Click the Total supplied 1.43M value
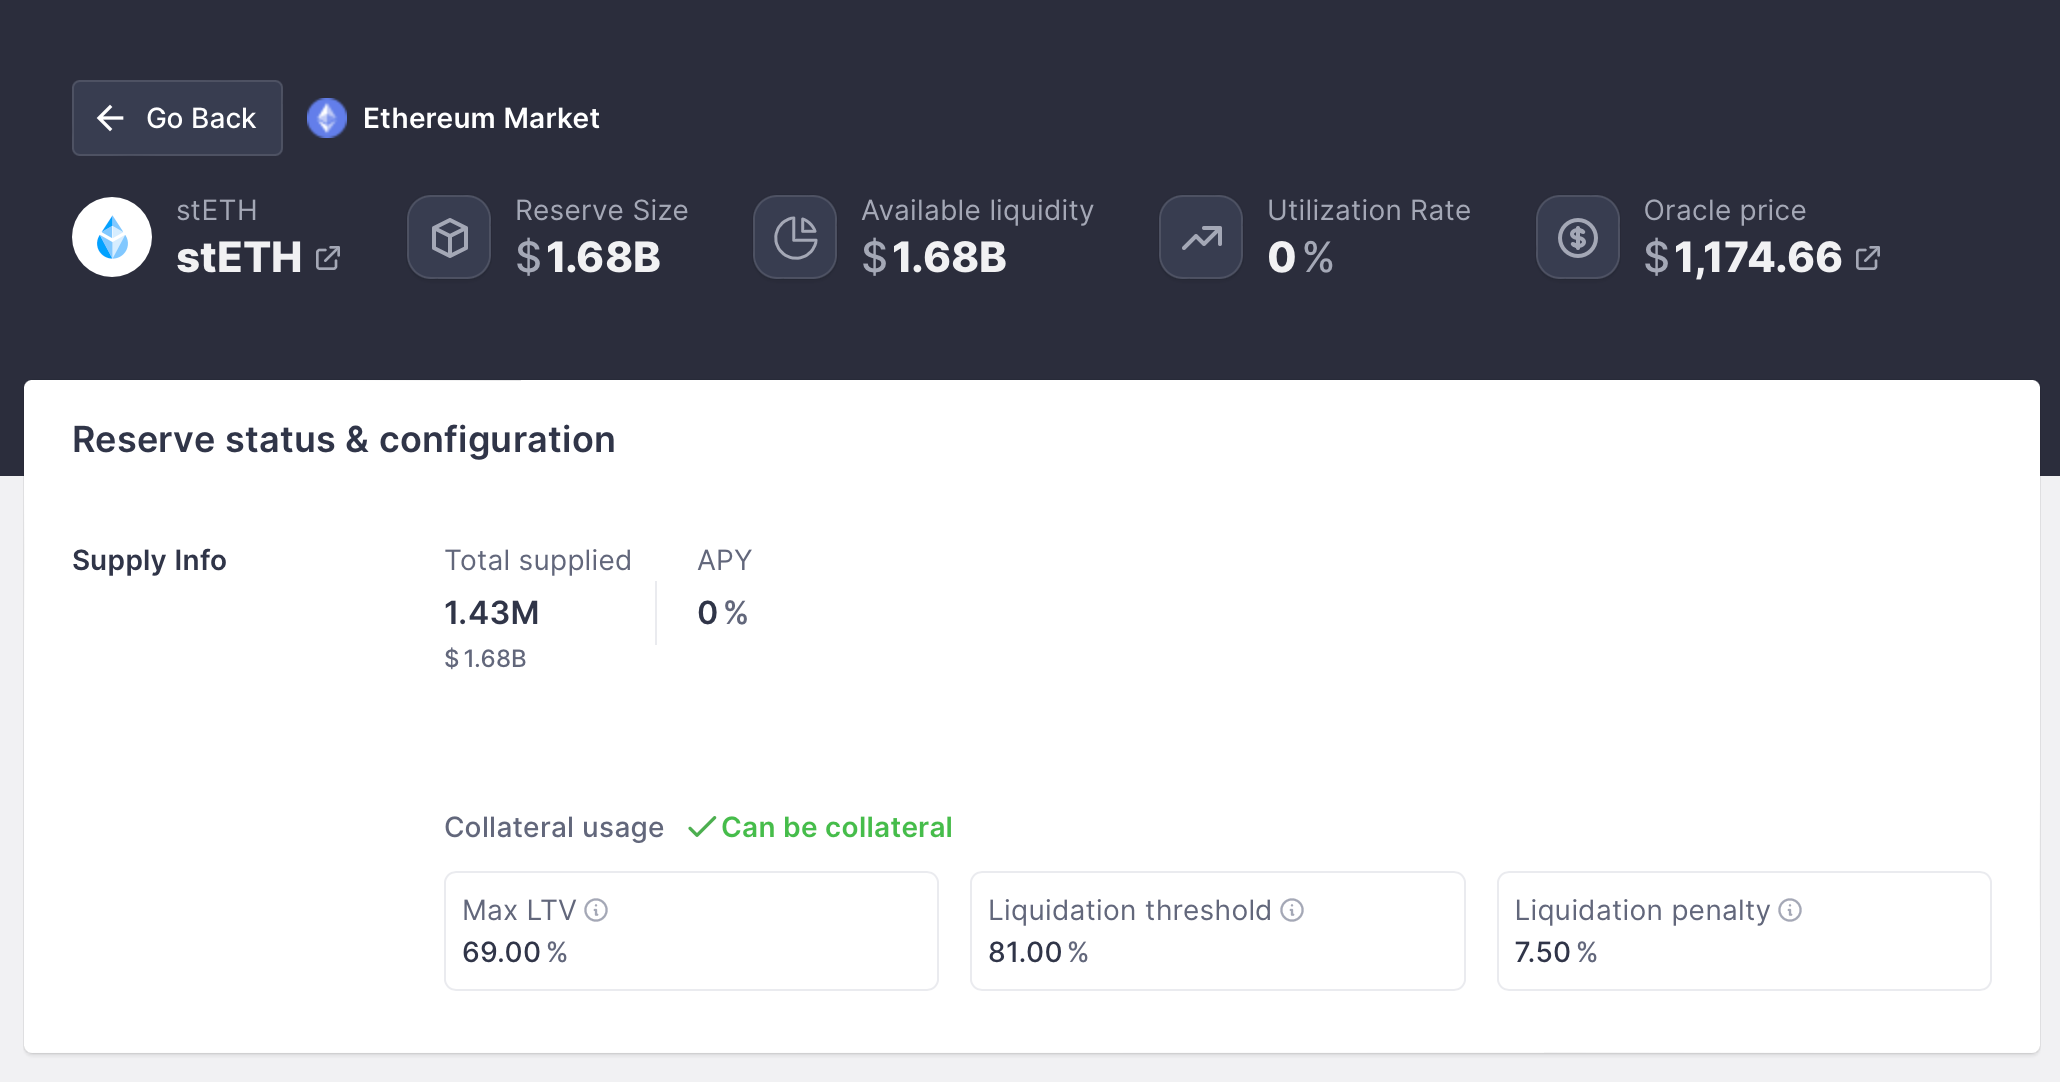Screen dimensions: 2060x1082 pos(491,612)
